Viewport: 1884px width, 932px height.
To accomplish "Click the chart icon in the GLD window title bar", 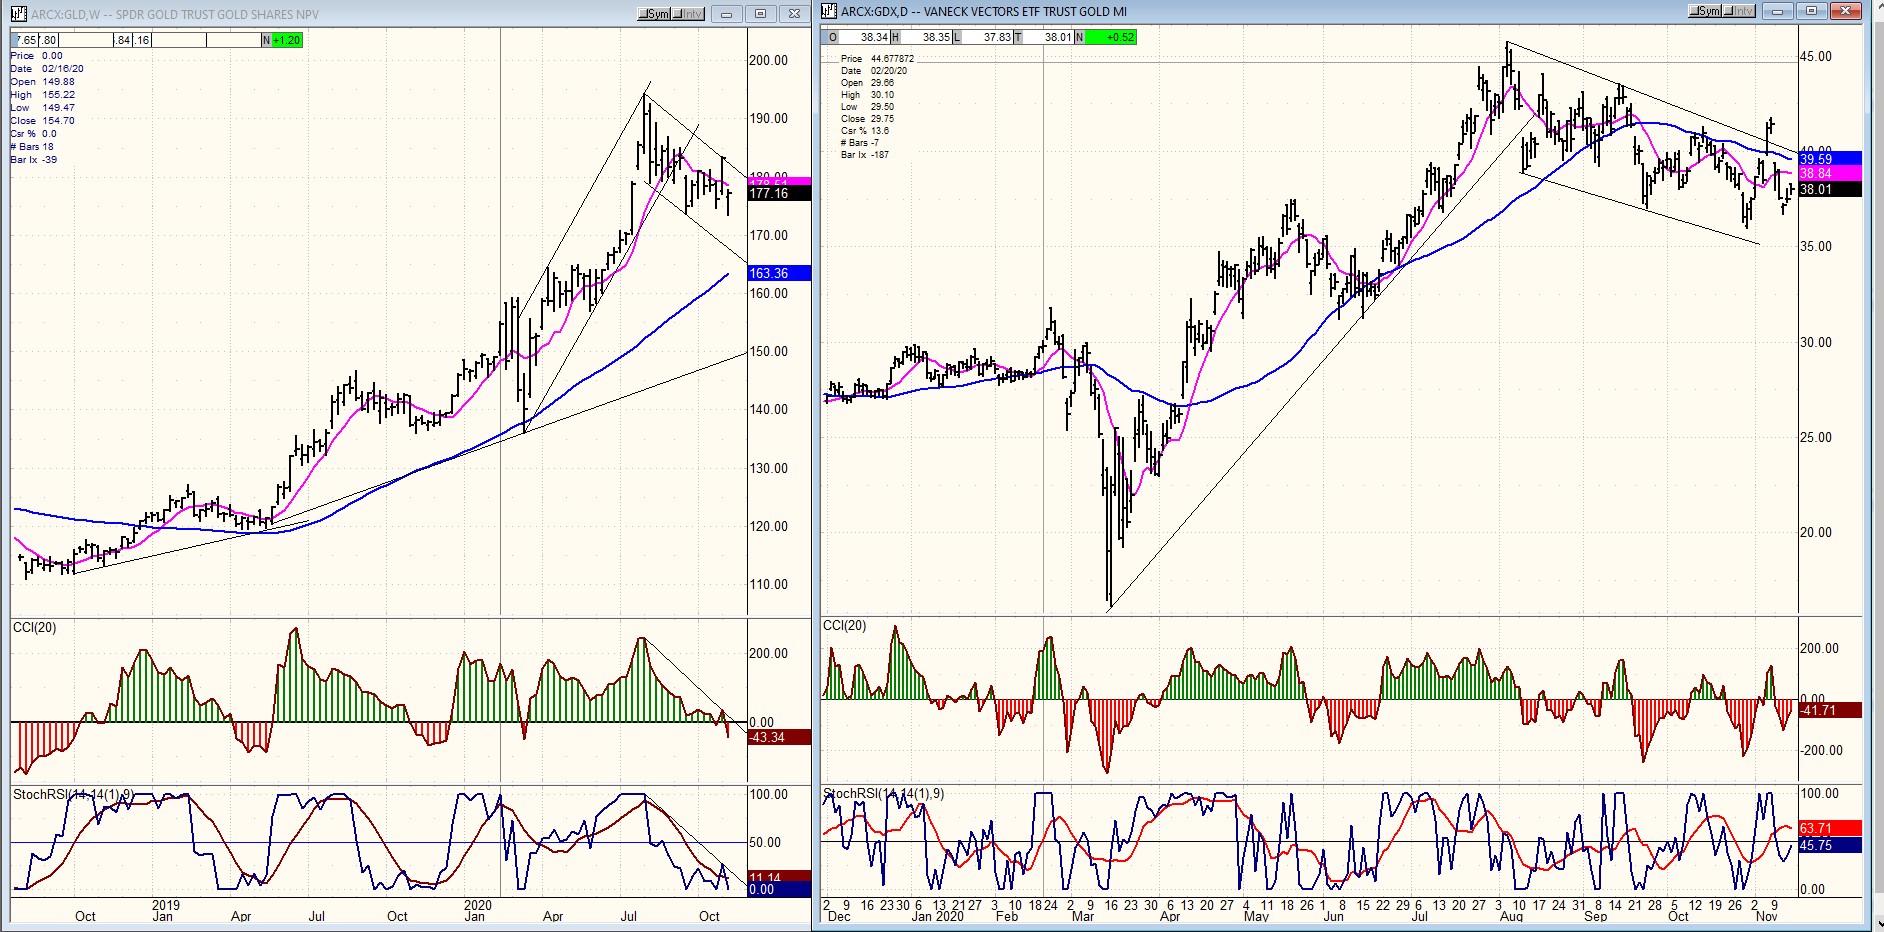I will [x=18, y=13].
